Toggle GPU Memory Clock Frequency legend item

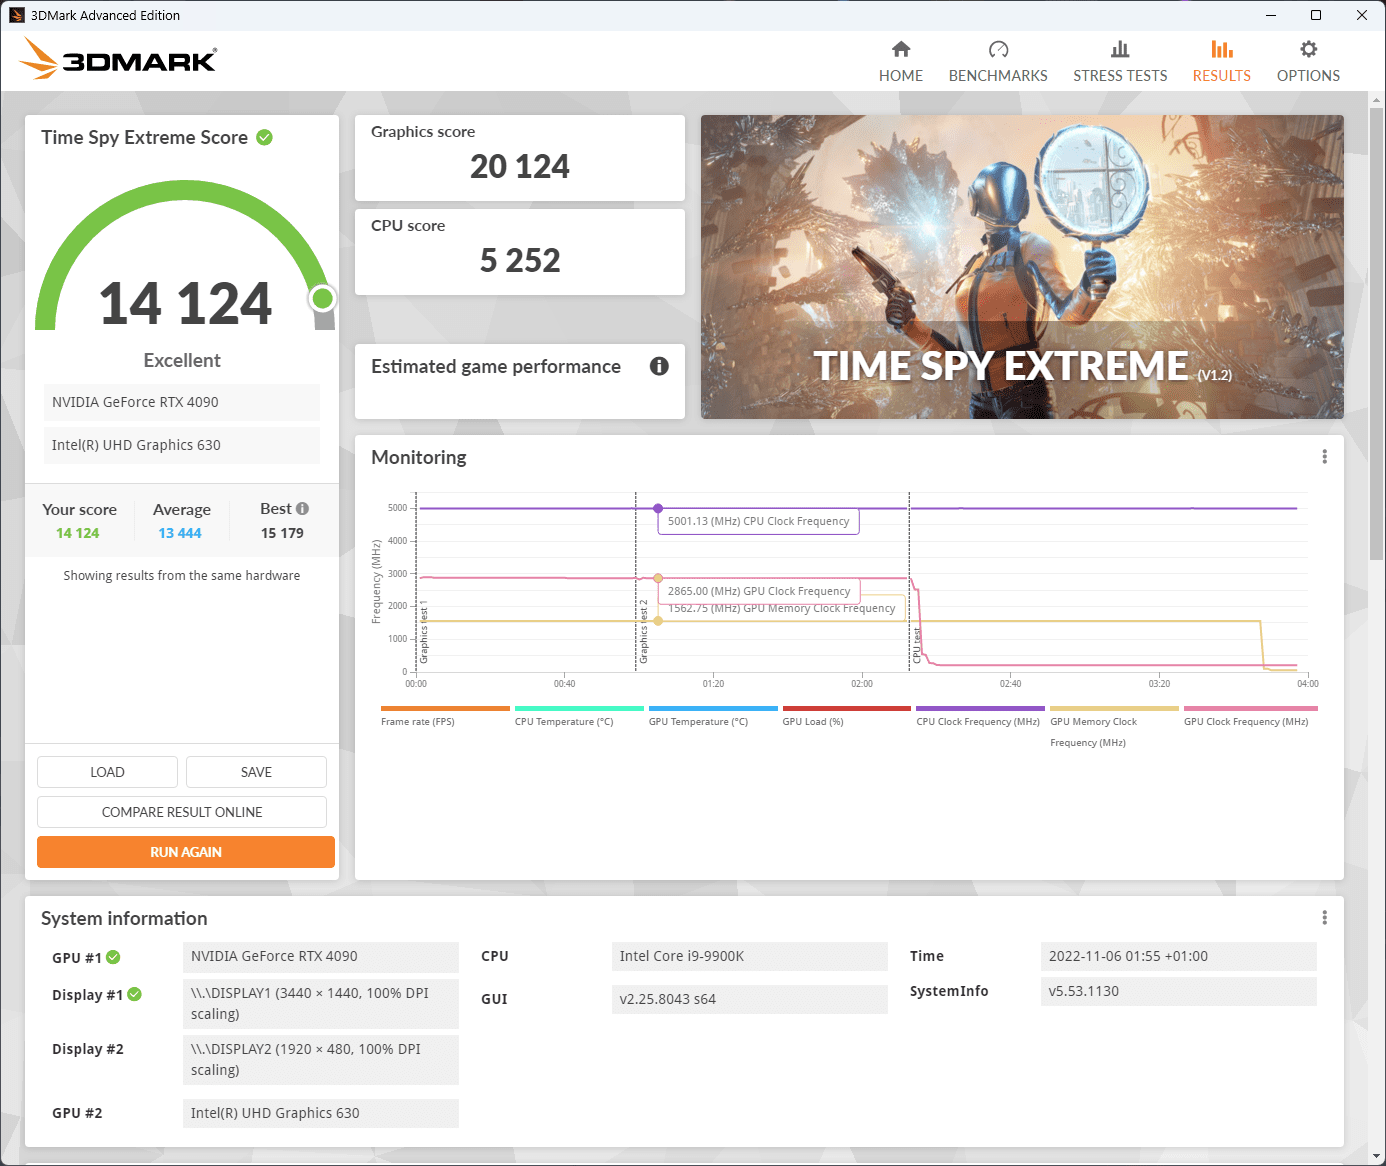pyautogui.click(x=1114, y=727)
